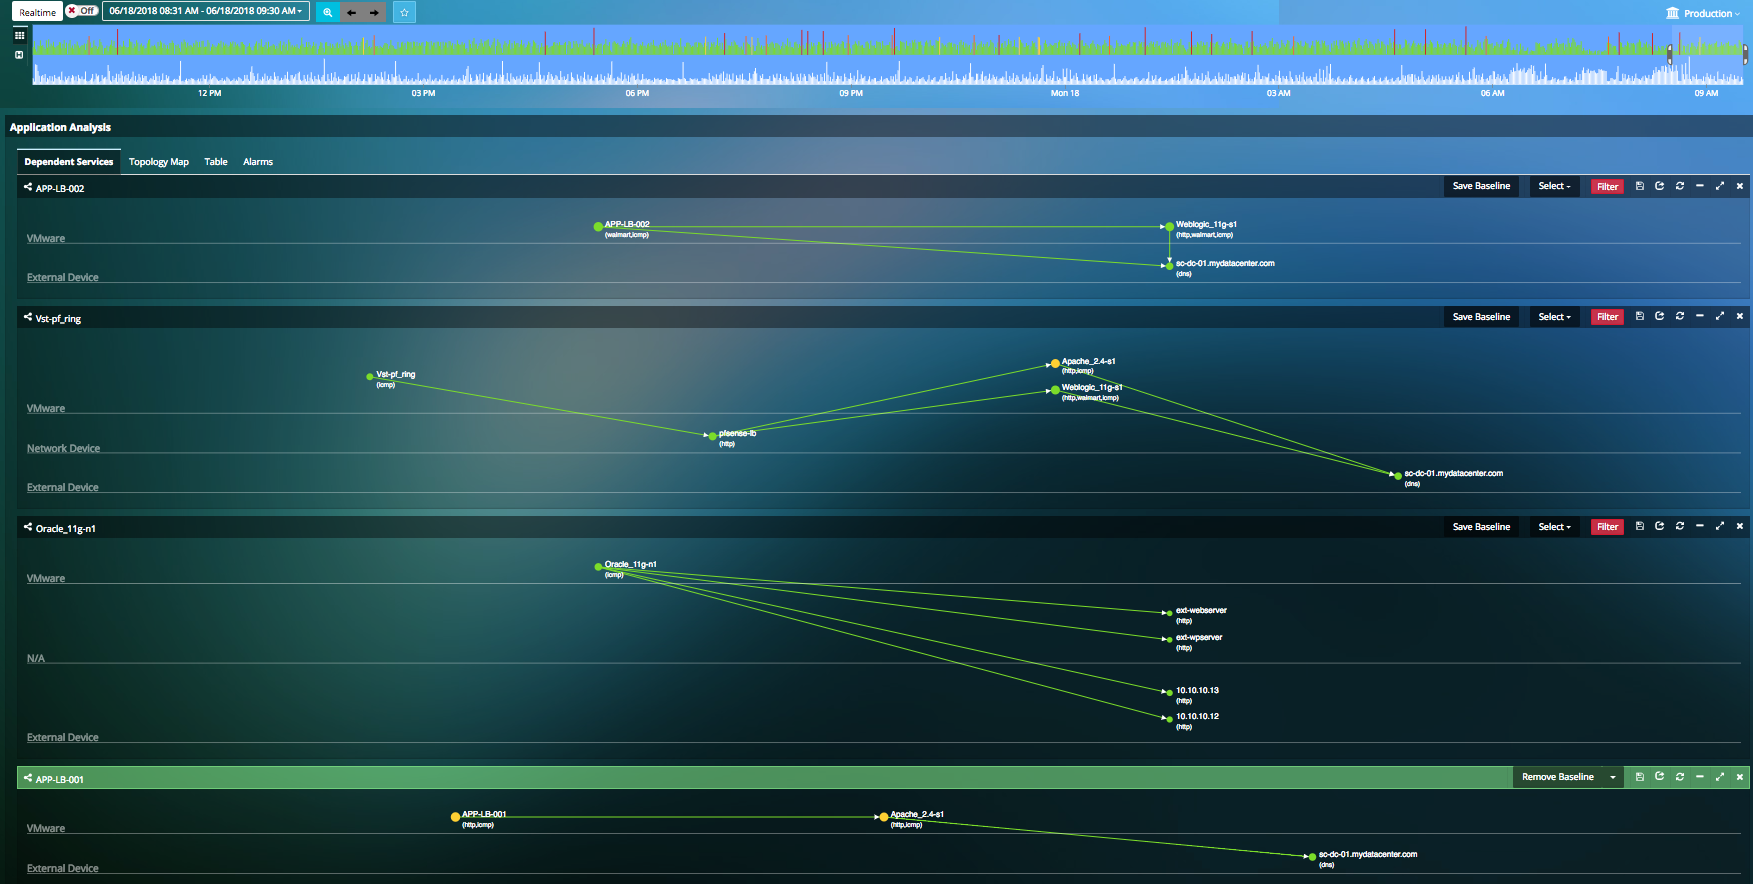The width and height of the screenshot is (1753, 884).
Task: Save the APP-LB-001 panel with disk icon
Action: [1639, 777]
